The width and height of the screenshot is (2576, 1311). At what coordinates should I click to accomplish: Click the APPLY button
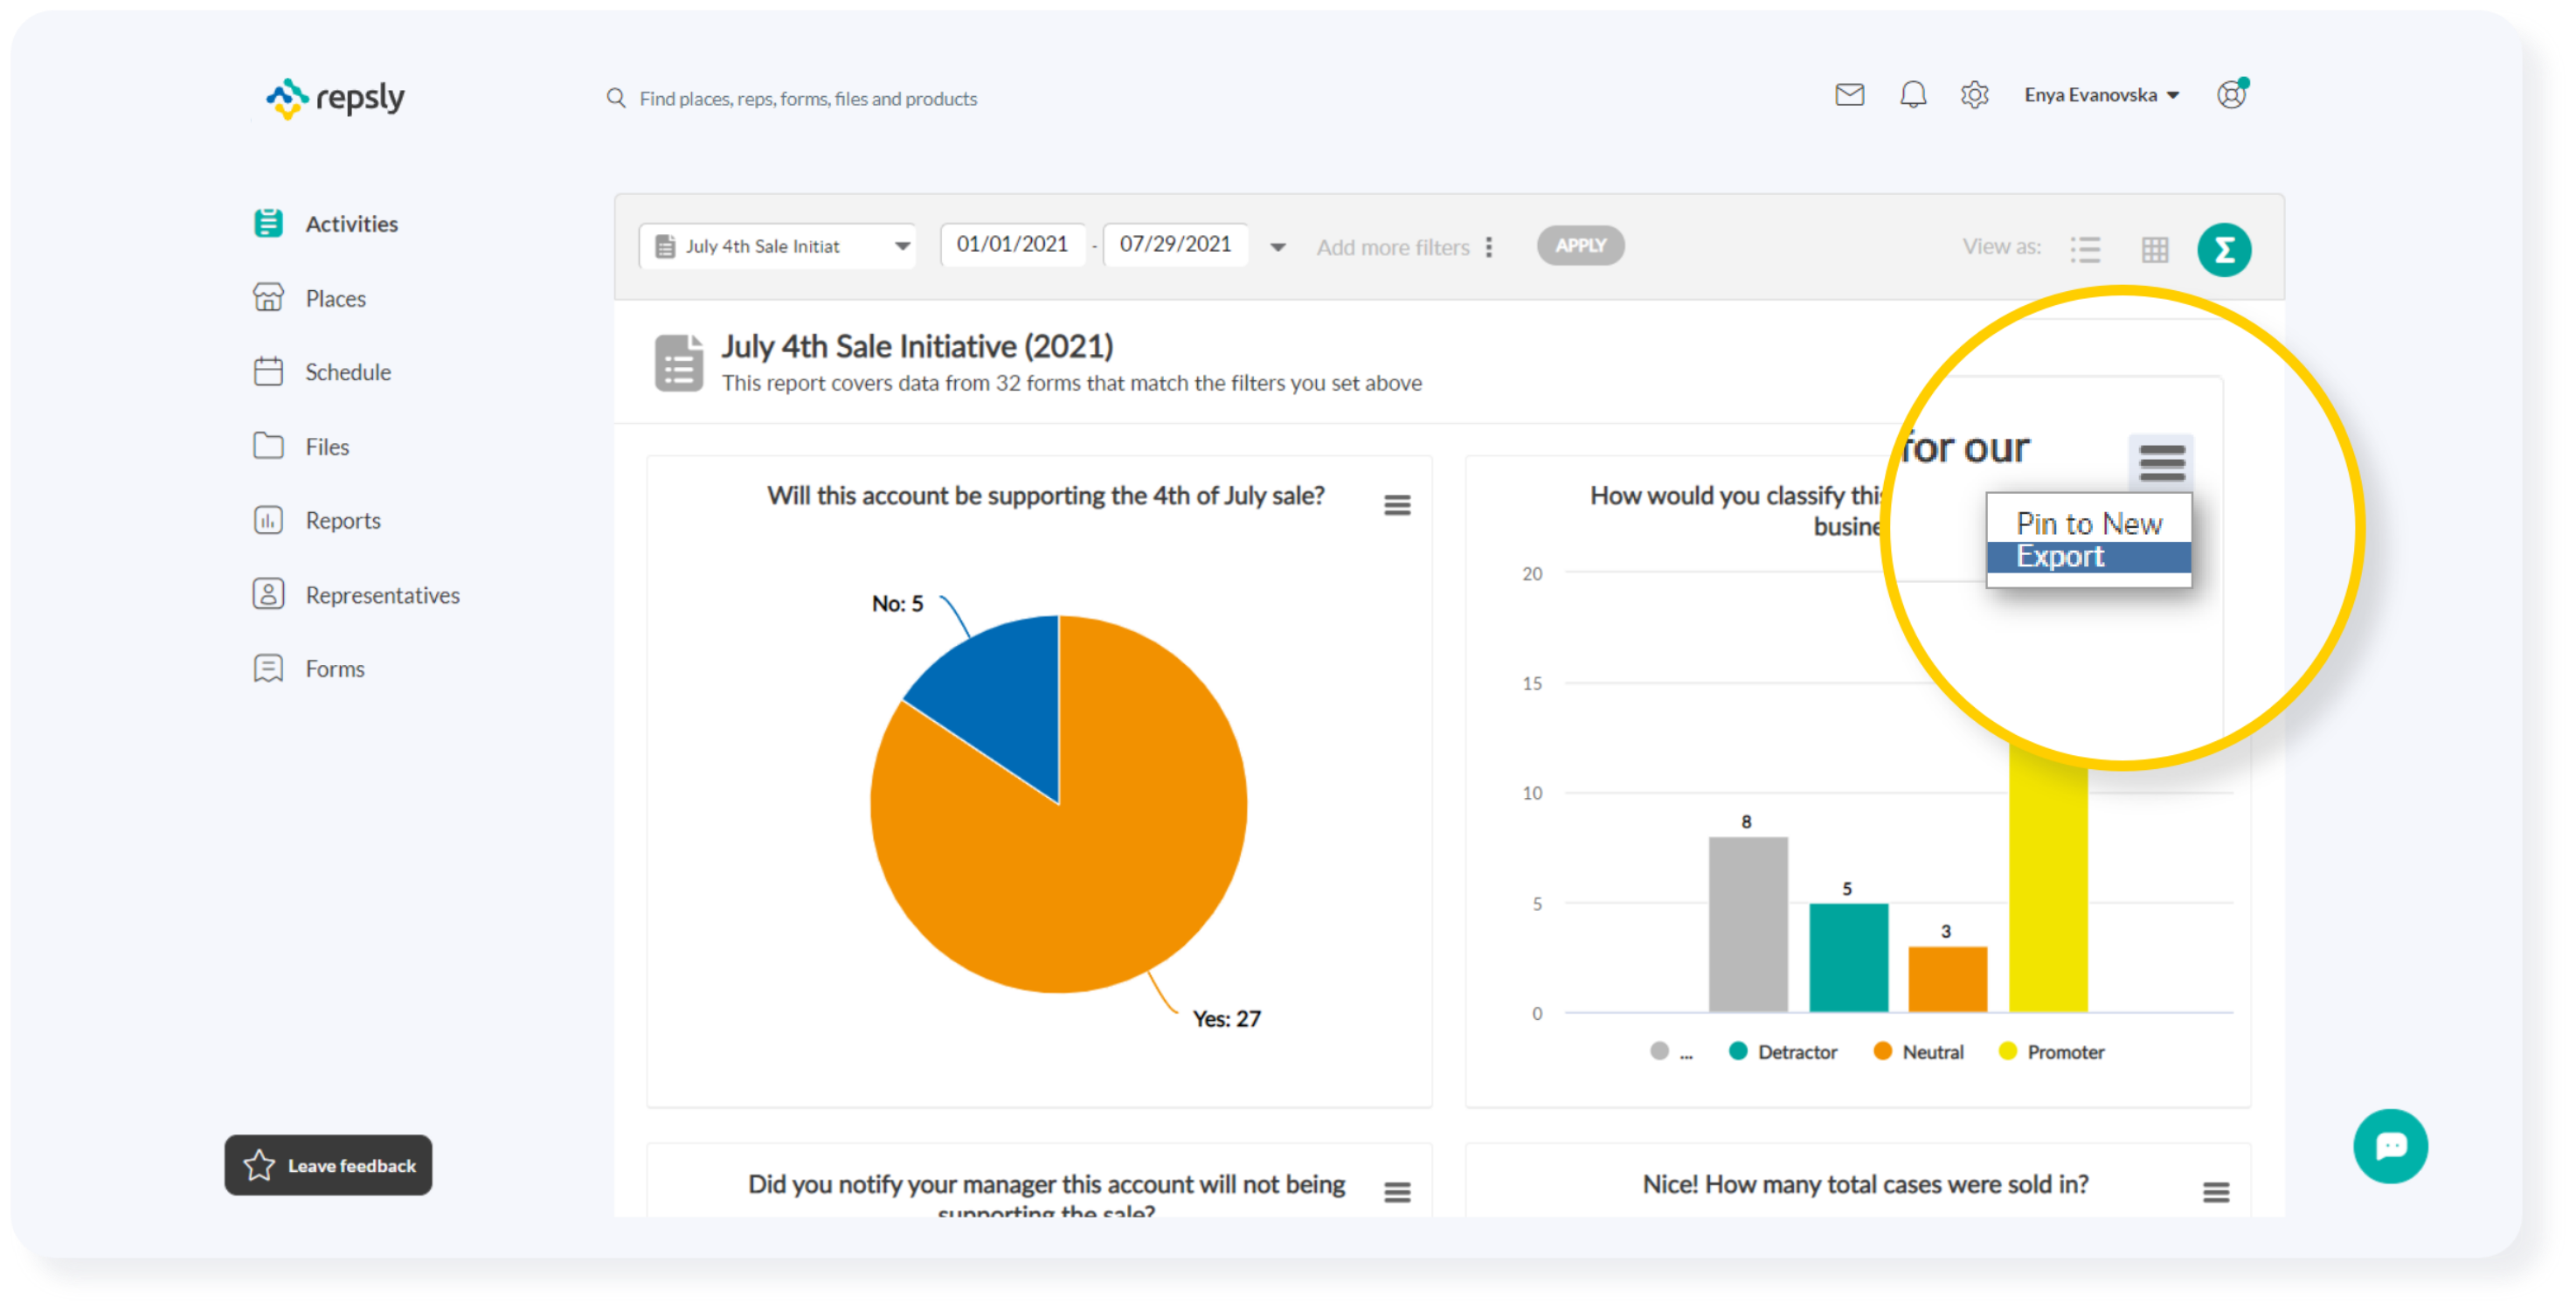click(x=1580, y=245)
